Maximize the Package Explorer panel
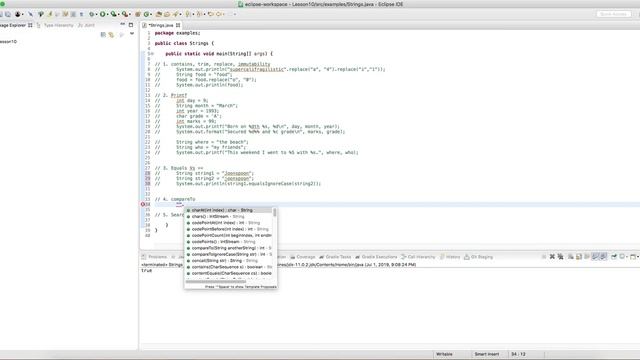The height and width of the screenshot is (360, 640). [x=131, y=25]
